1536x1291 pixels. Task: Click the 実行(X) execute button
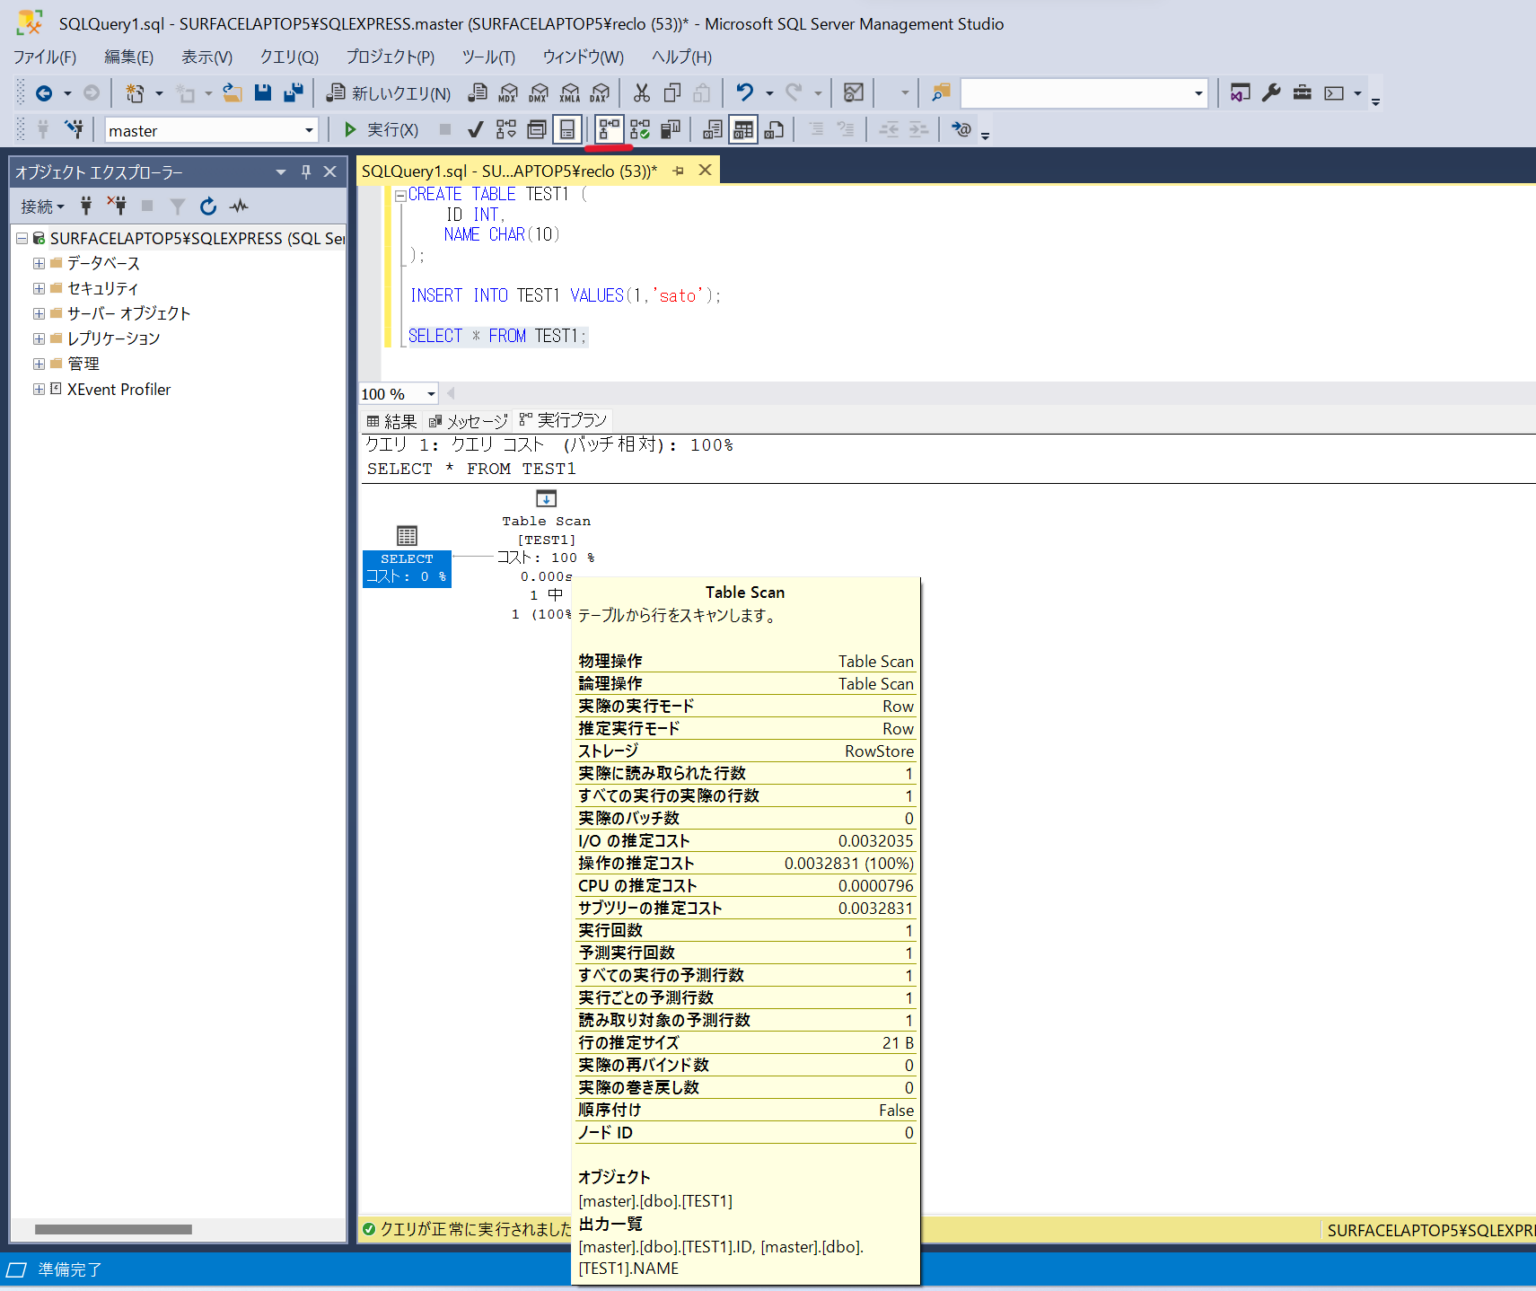click(x=381, y=129)
